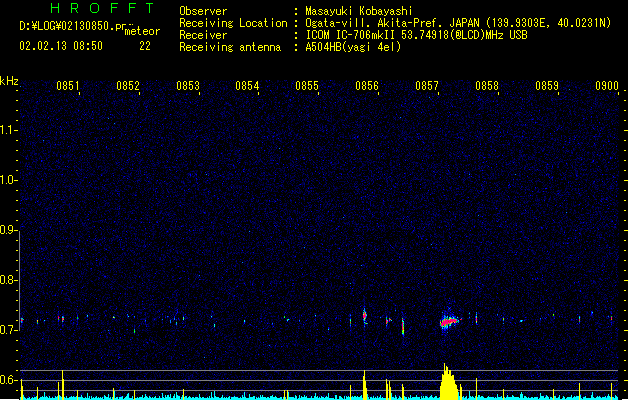The image size is (629, 400).
Task: Click the 'meteor' label
Action: point(142,31)
